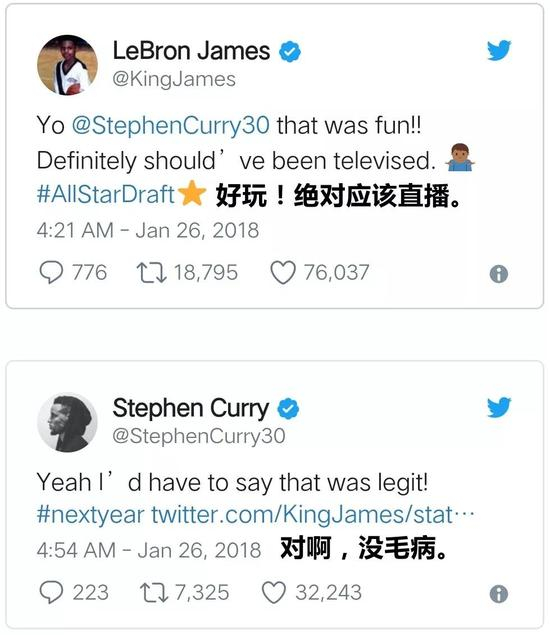This screenshot has width=550, height=635.
Task: Click the Twitter bird icon on Curry's tweet
Action: tap(499, 407)
